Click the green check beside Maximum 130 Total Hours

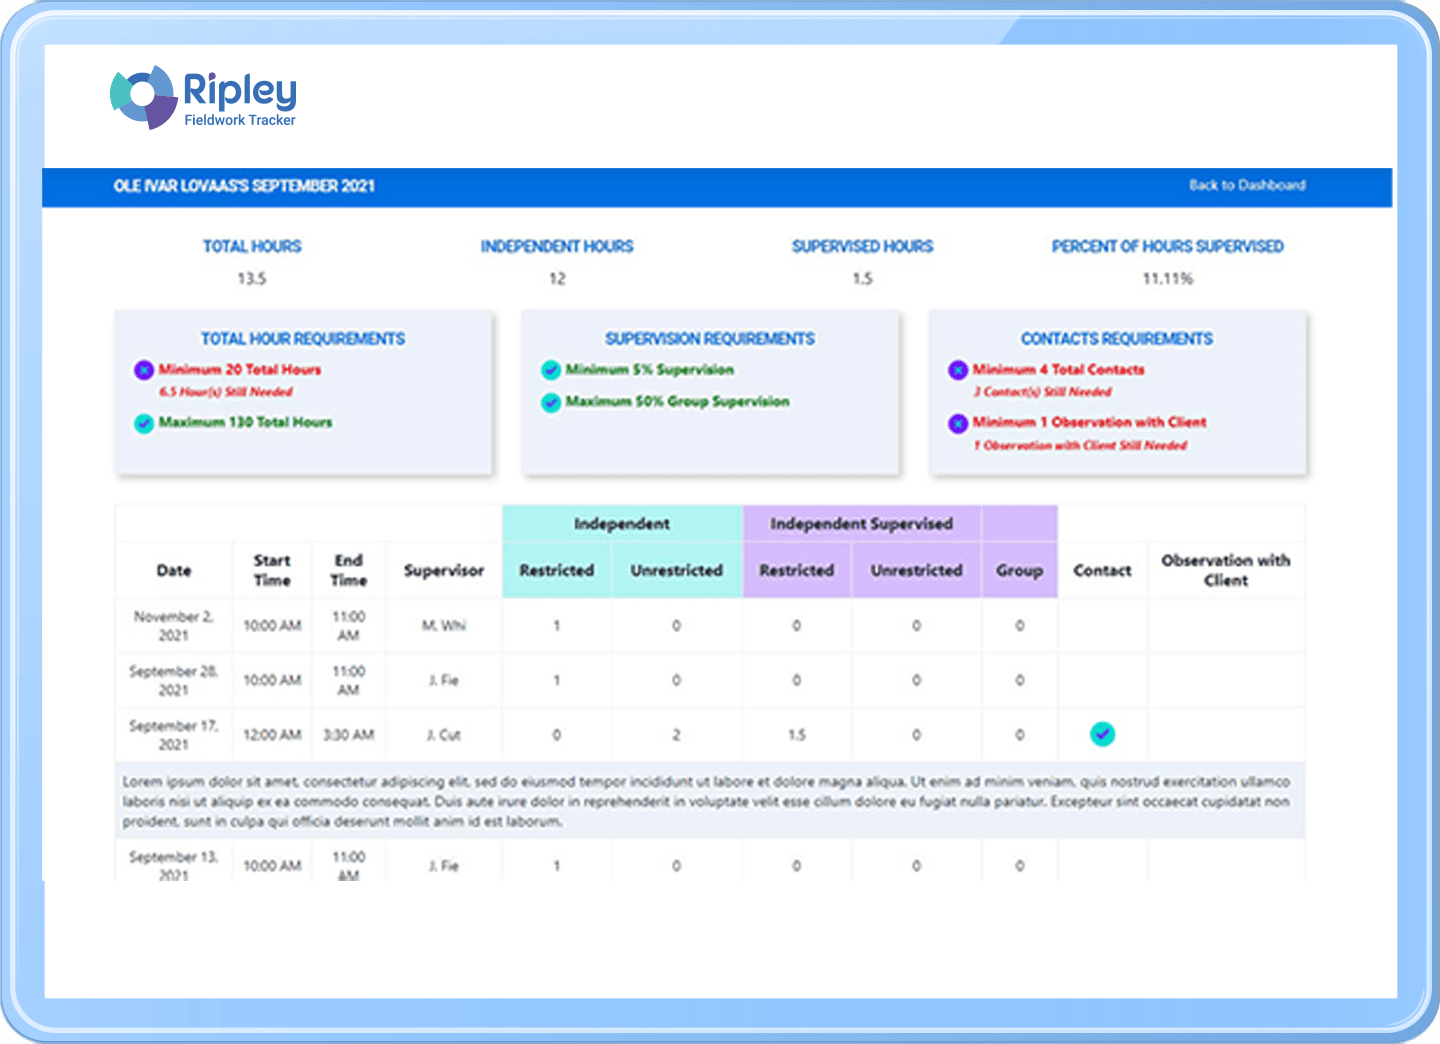[x=143, y=423]
